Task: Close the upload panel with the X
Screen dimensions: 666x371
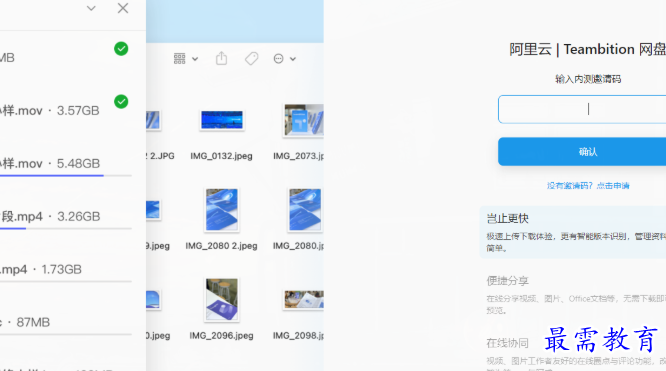Action: tap(123, 8)
